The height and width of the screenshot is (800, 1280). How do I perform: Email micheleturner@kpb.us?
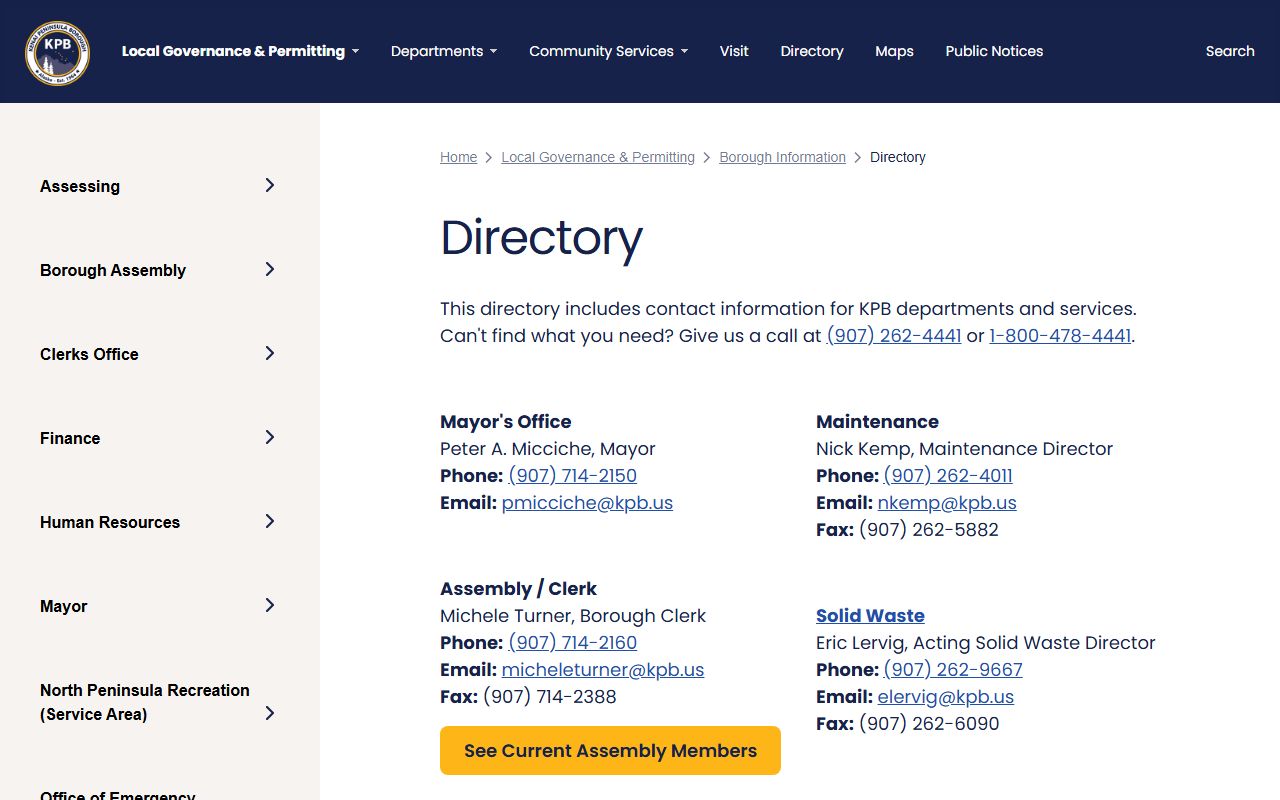(603, 670)
